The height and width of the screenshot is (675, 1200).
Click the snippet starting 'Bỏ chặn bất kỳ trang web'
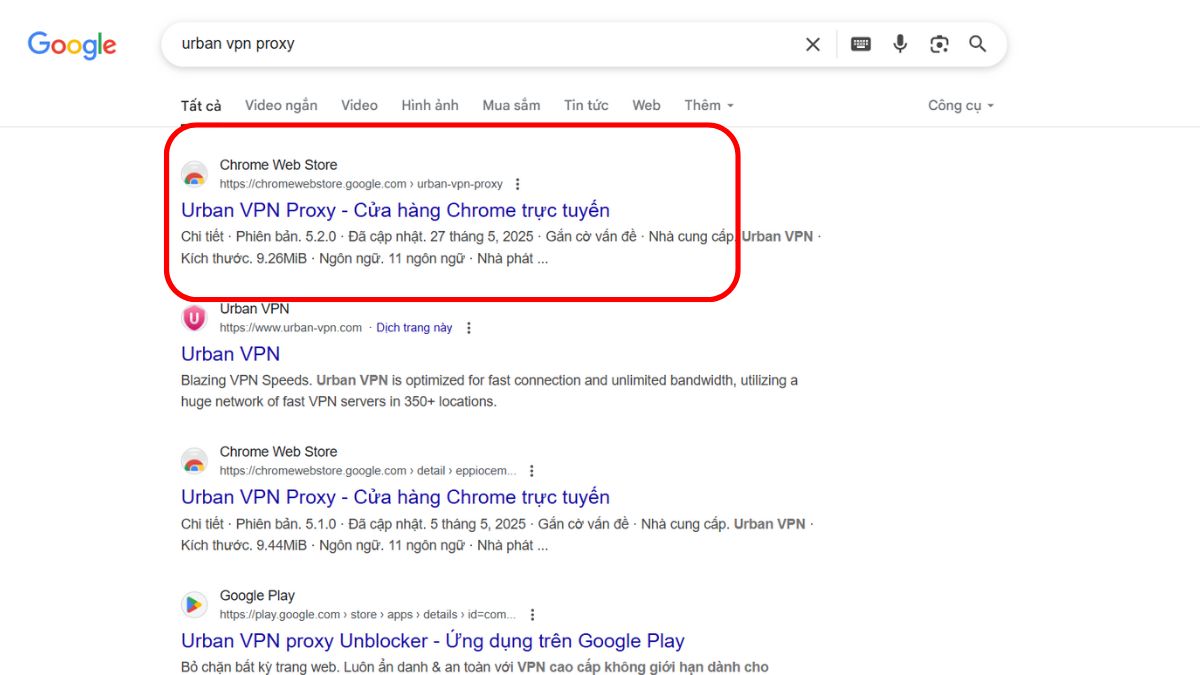pyautogui.click(x=475, y=666)
